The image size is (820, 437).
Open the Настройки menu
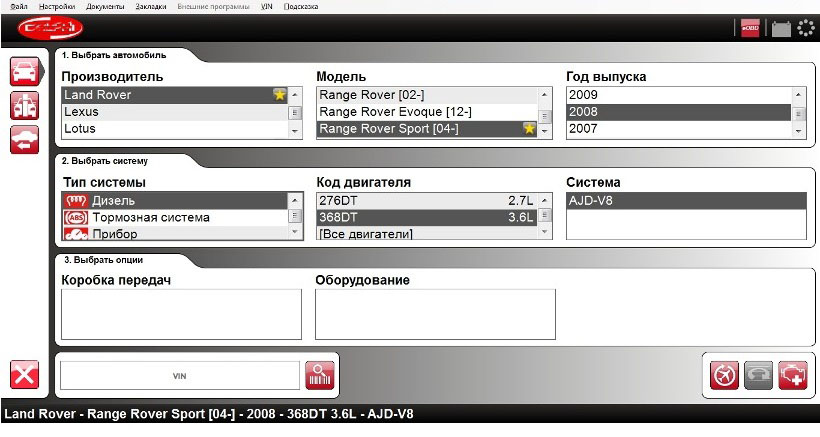click(x=57, y=7)
